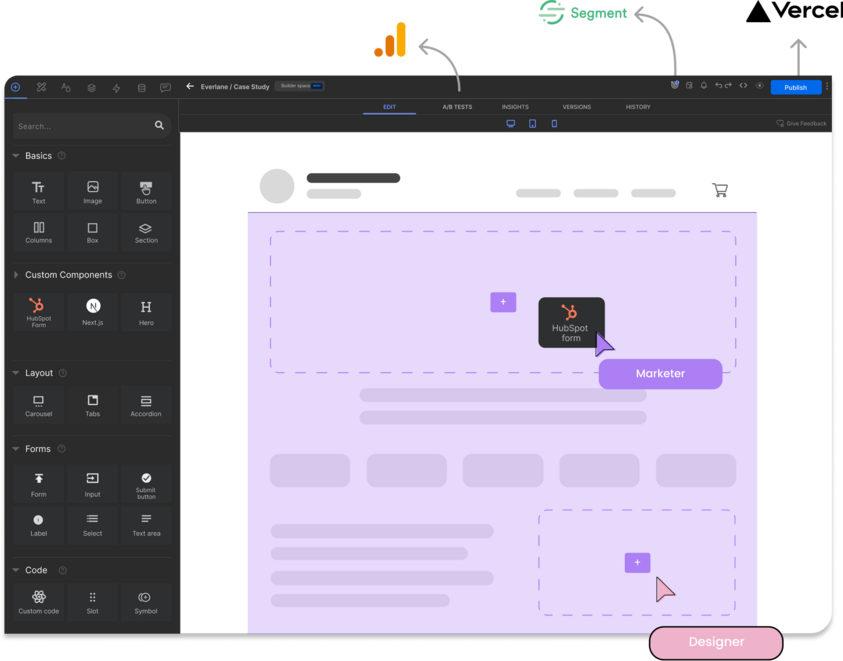Select the Select form component
Screen dimensions: 843x661
[92, 525]
